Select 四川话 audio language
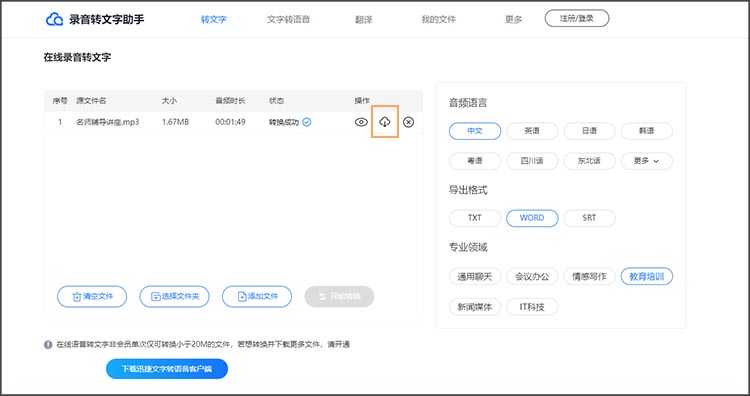The width and height of the screenshot is (750, 396). 532,161
